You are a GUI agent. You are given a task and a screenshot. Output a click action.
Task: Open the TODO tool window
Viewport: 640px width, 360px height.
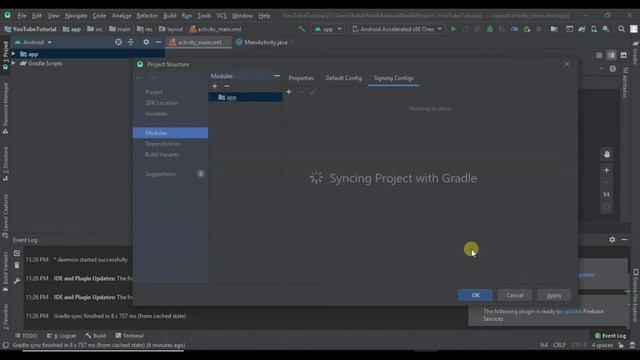[26, 336]
